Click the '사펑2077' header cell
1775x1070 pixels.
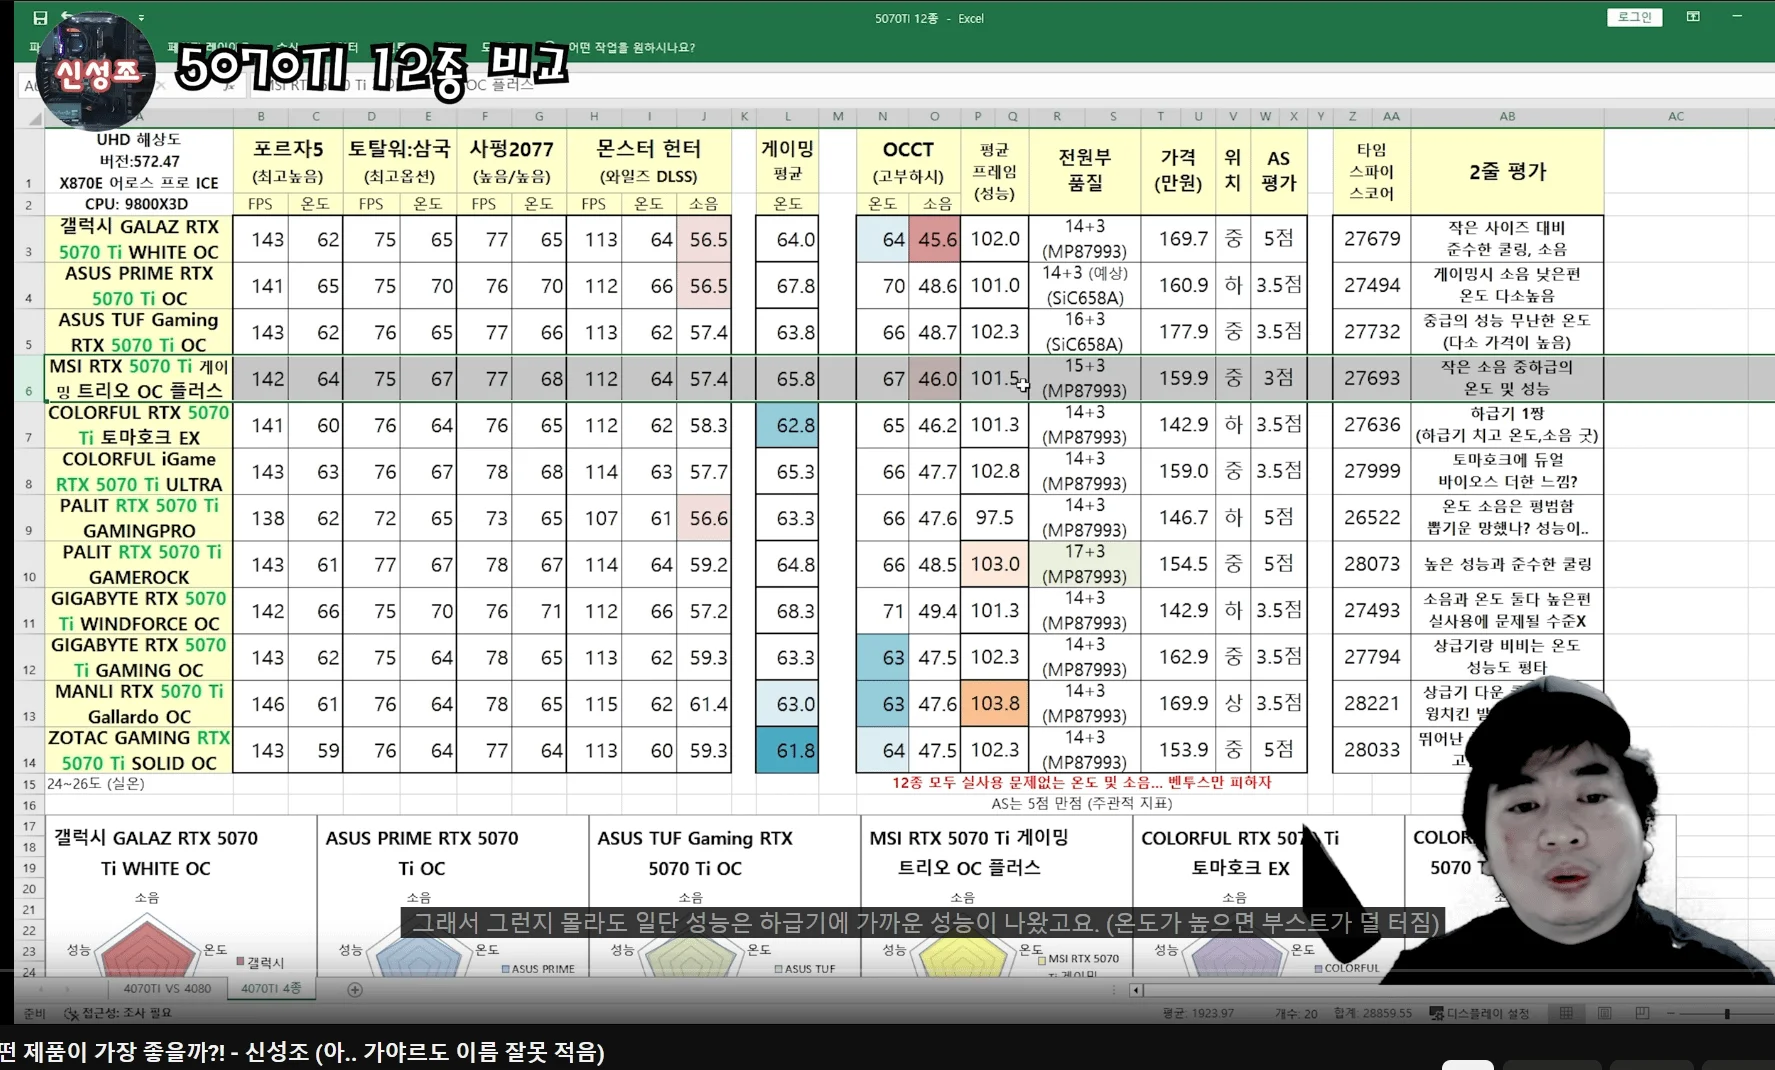pyautogui.click(x=511, y=161)
